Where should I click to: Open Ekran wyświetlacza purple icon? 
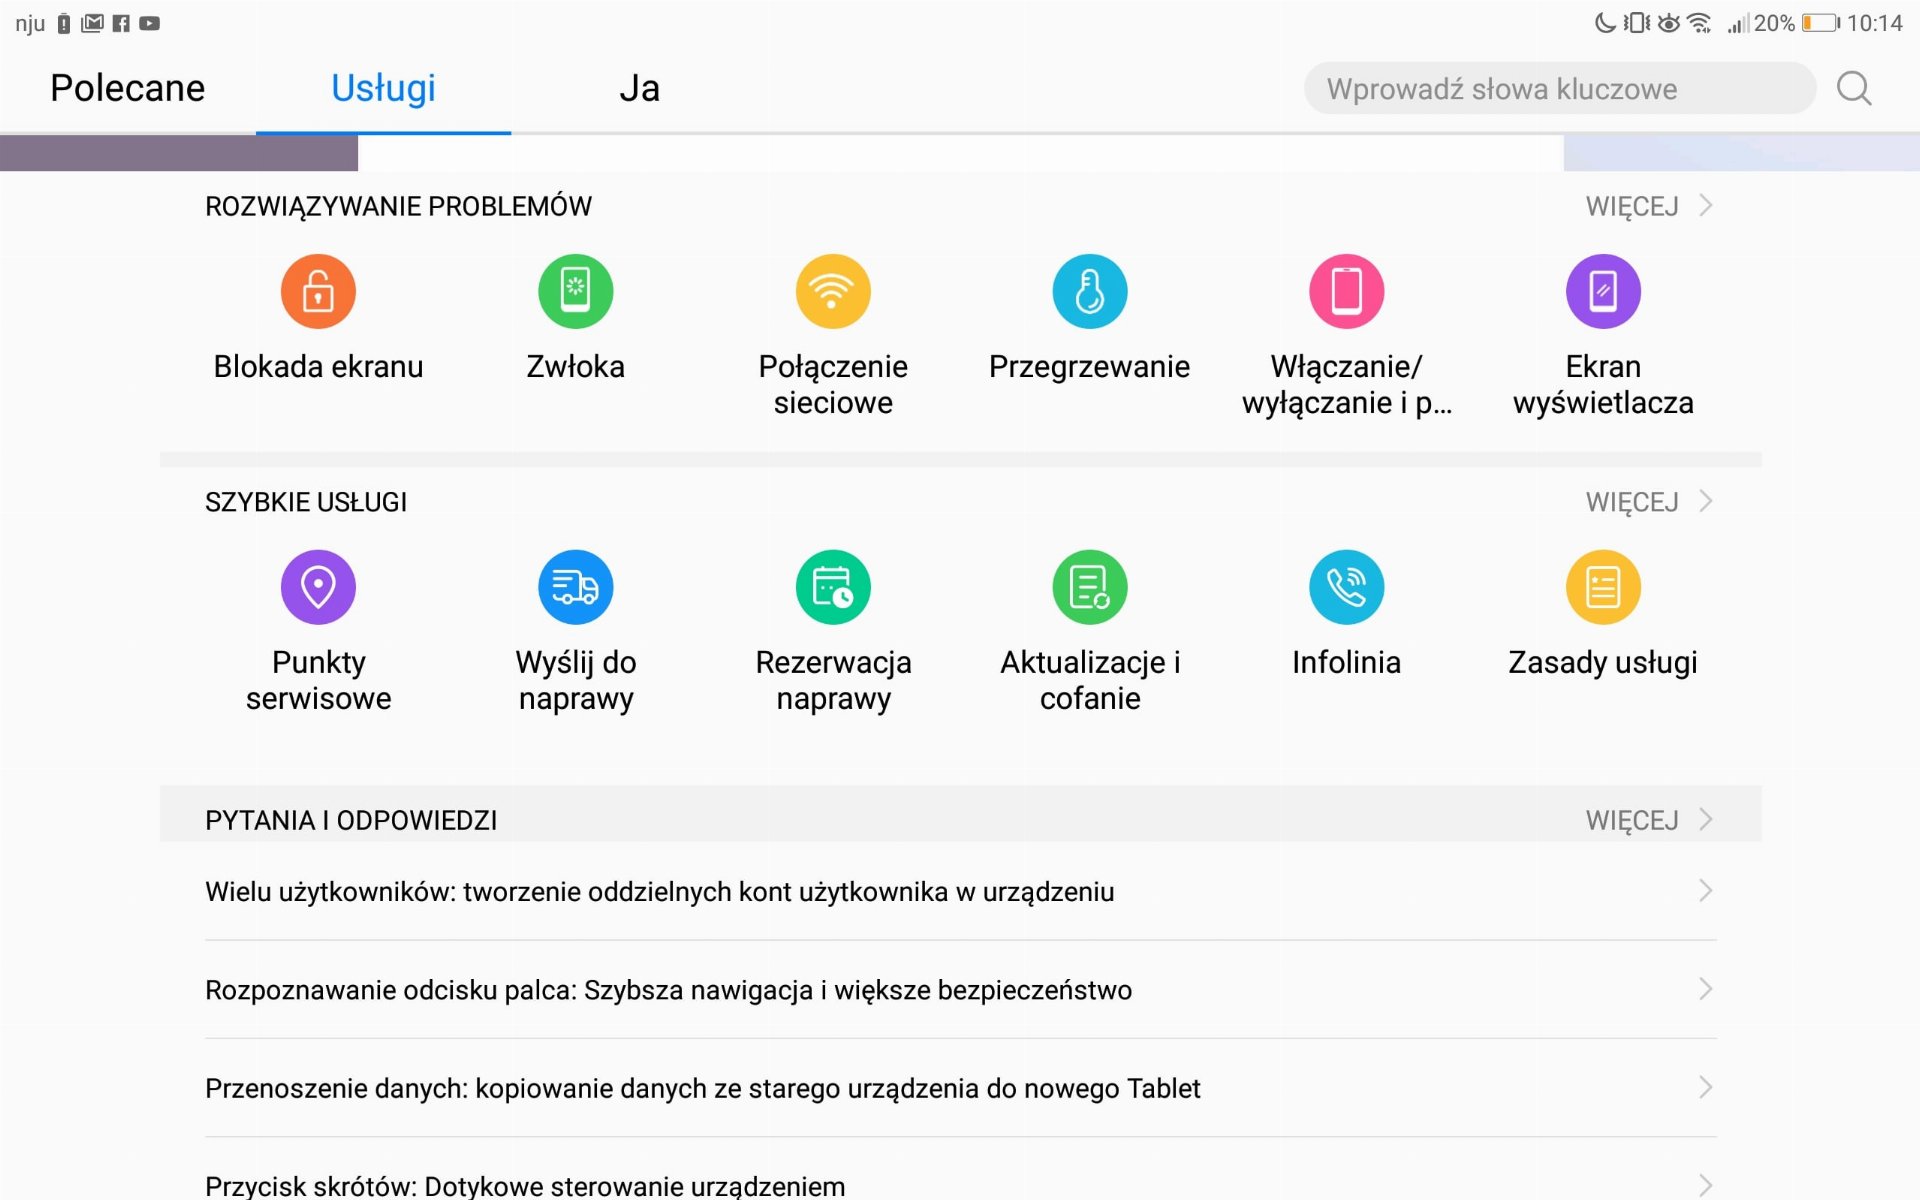point(1603,291)
